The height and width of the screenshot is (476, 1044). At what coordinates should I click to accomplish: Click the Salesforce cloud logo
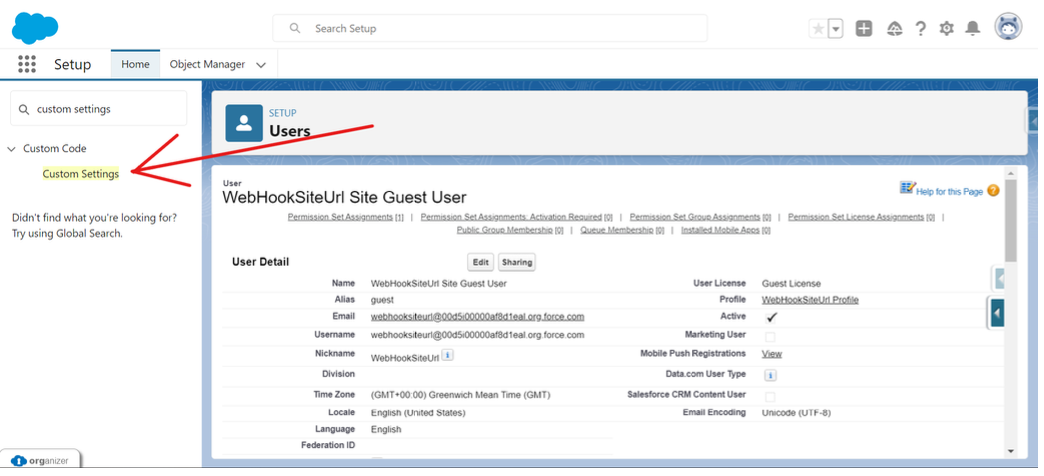click(x=35, y=28)
